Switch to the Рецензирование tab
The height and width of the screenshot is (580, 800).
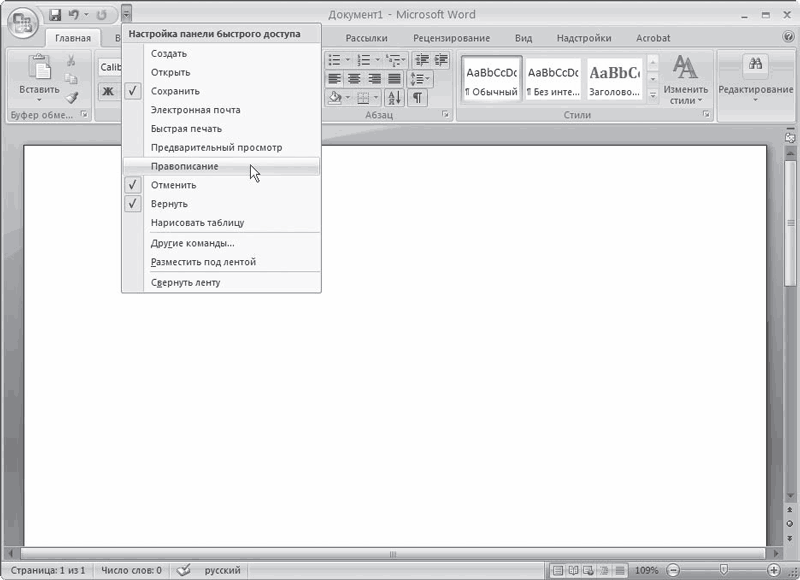tap(452, 38)
